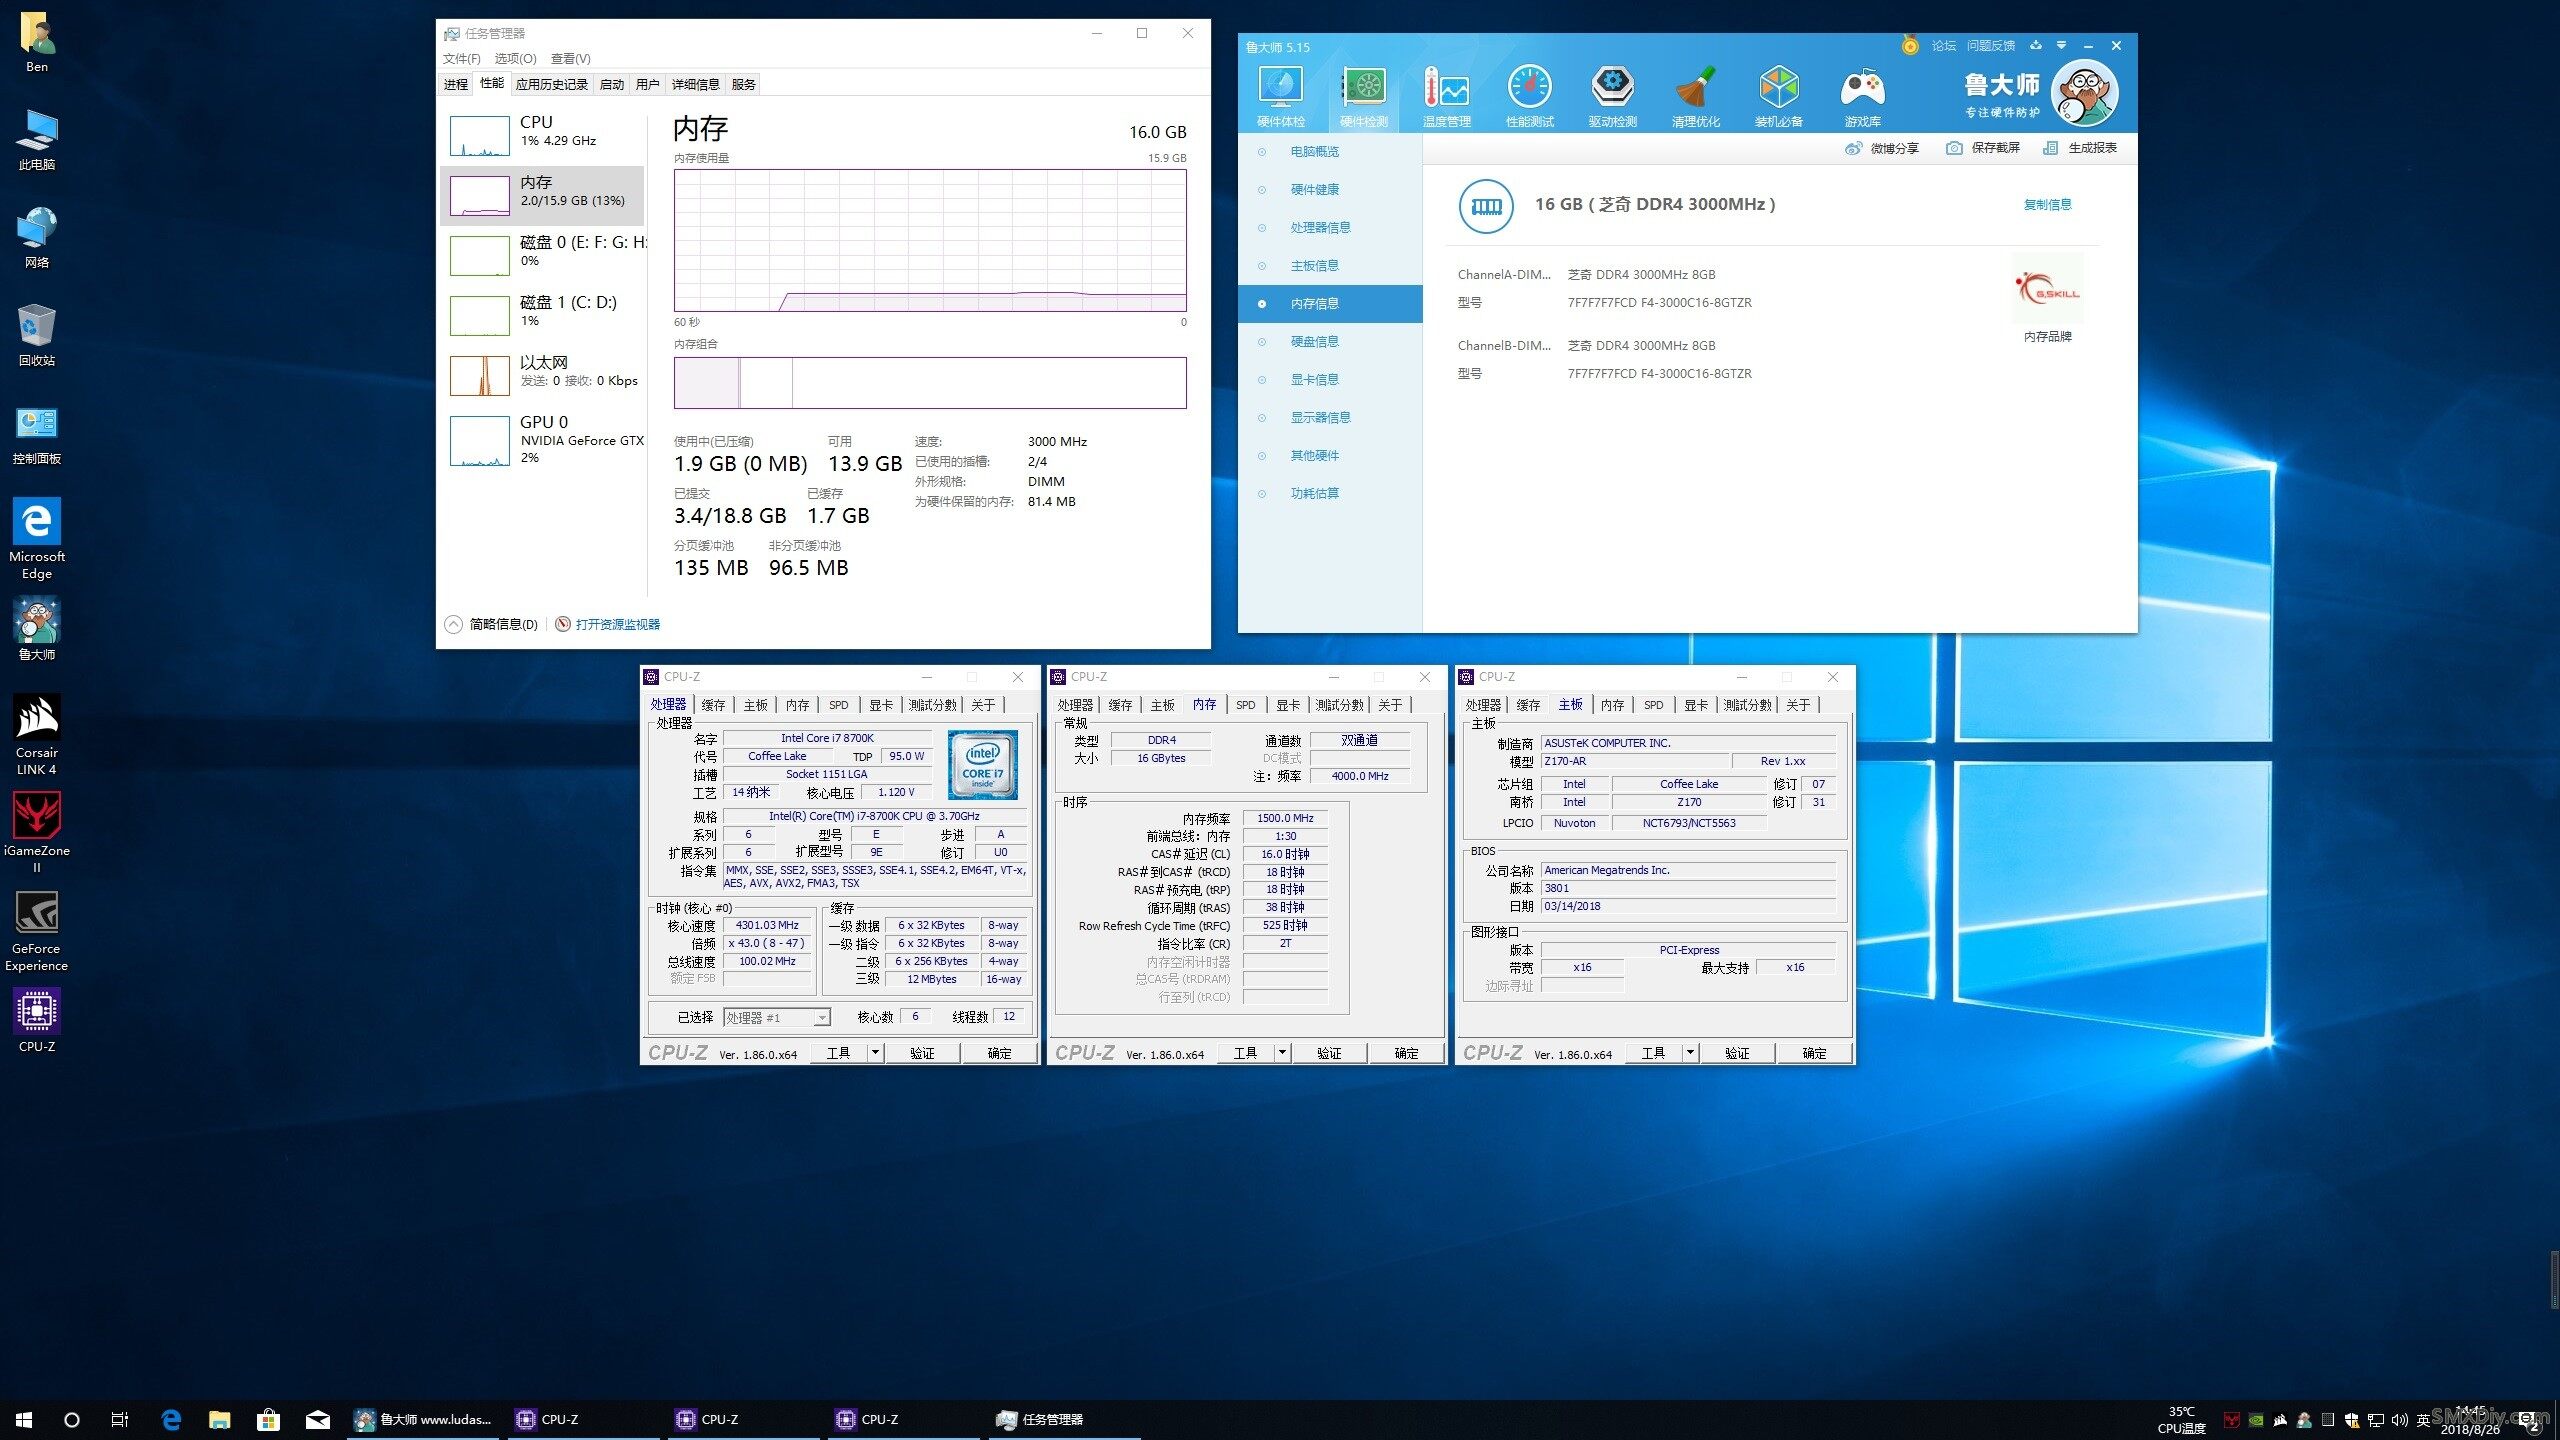Open 硬件体检 in the 鲁大师 toolbar

pos(1281,95)
